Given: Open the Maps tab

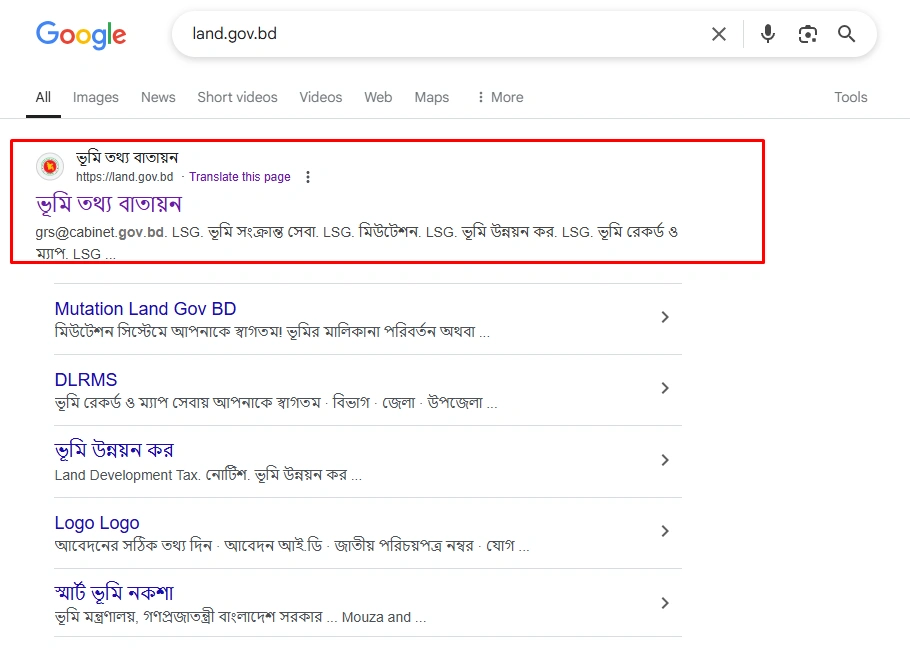Looking at the screenshot, I should pos(432,98).
